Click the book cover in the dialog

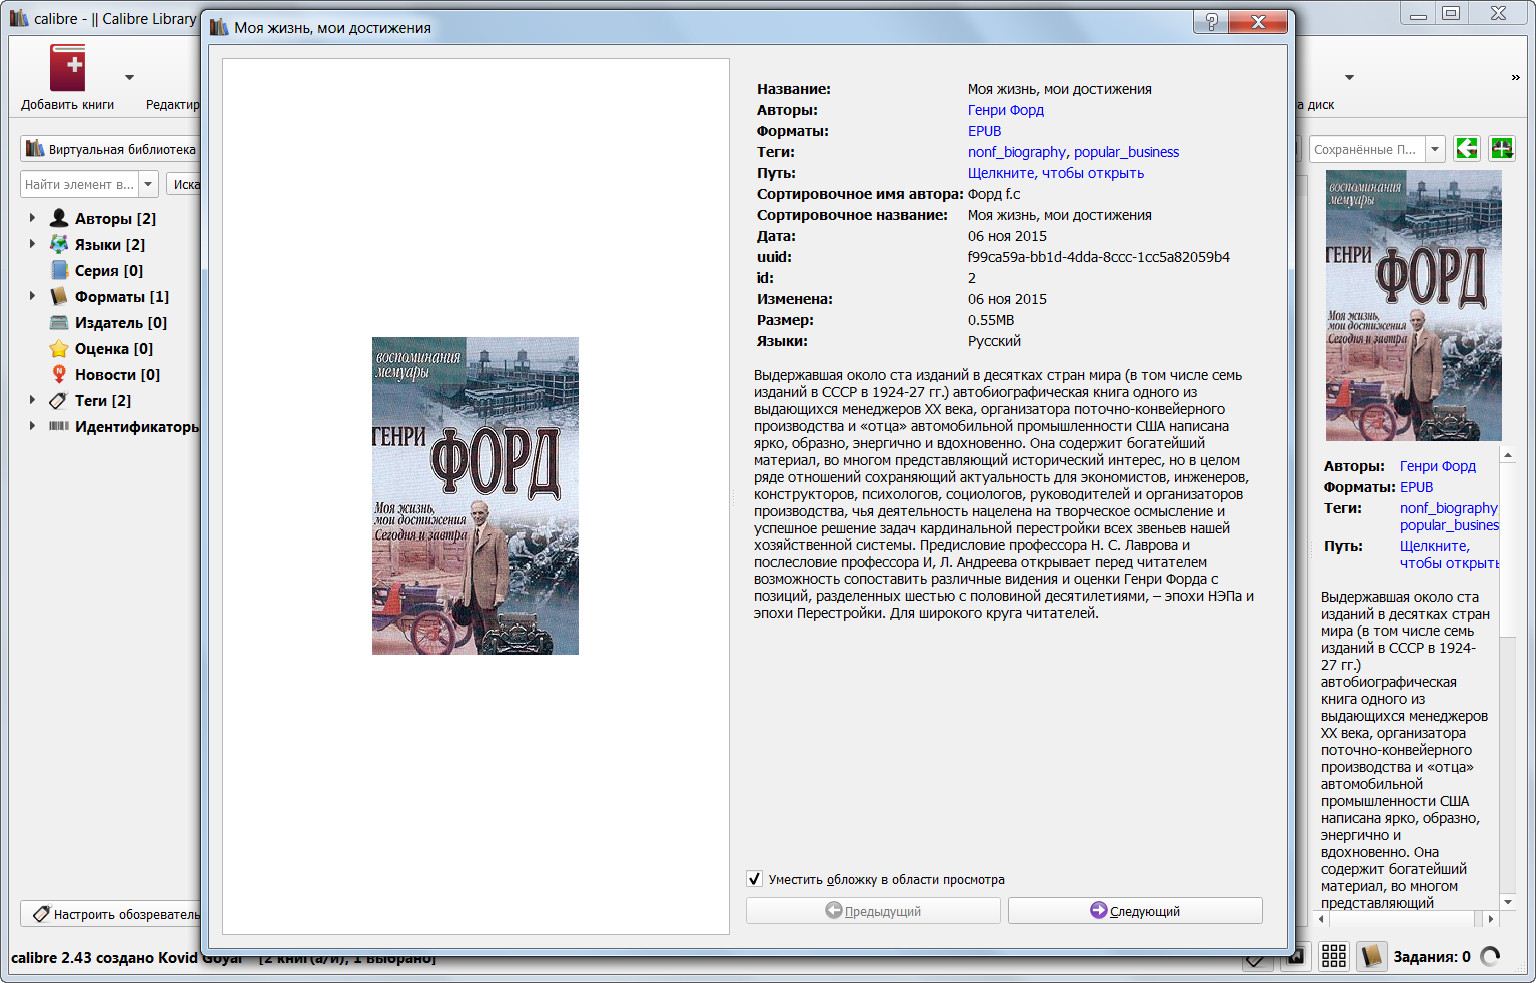475,496
